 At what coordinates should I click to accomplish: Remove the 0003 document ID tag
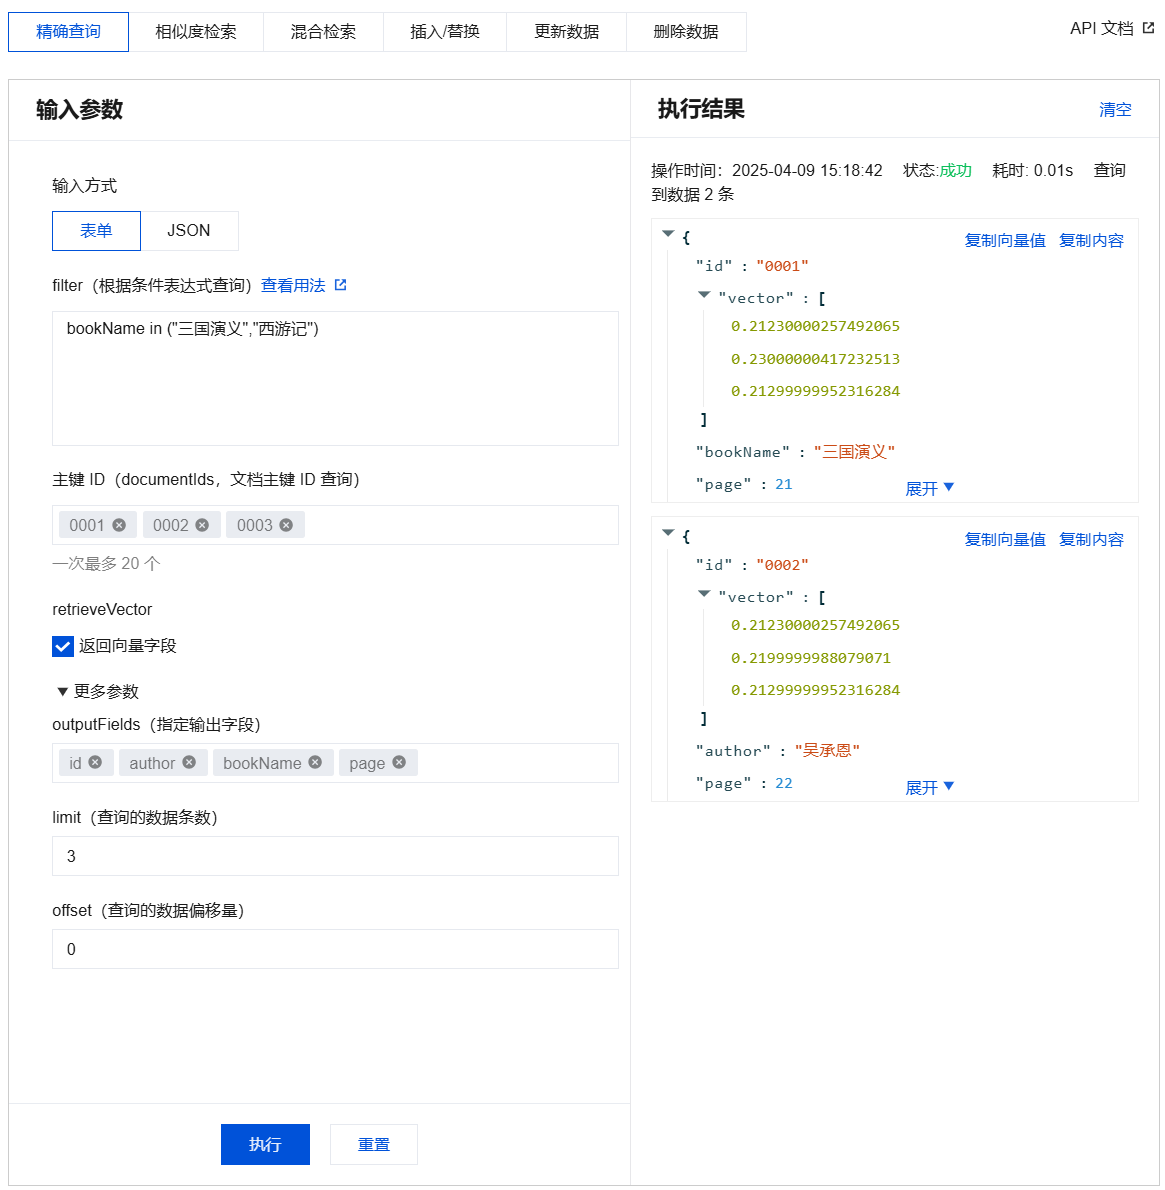point(286,525)
